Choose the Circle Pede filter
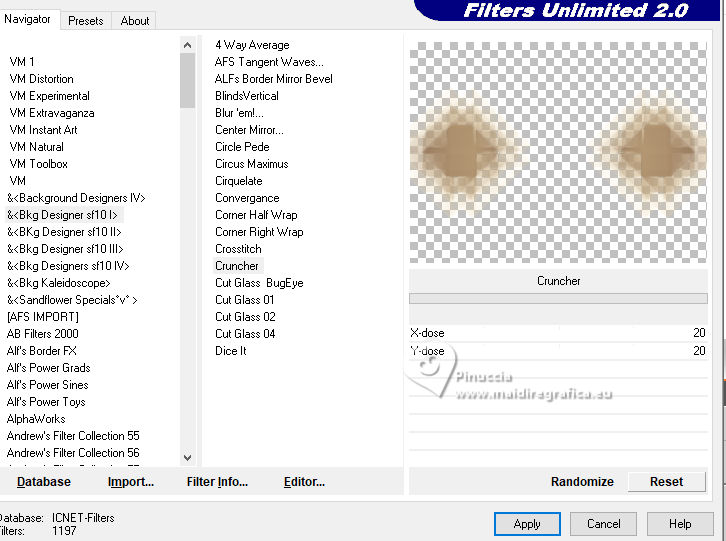This screenshot has height=541, width=726. click(x=242, y=147)
